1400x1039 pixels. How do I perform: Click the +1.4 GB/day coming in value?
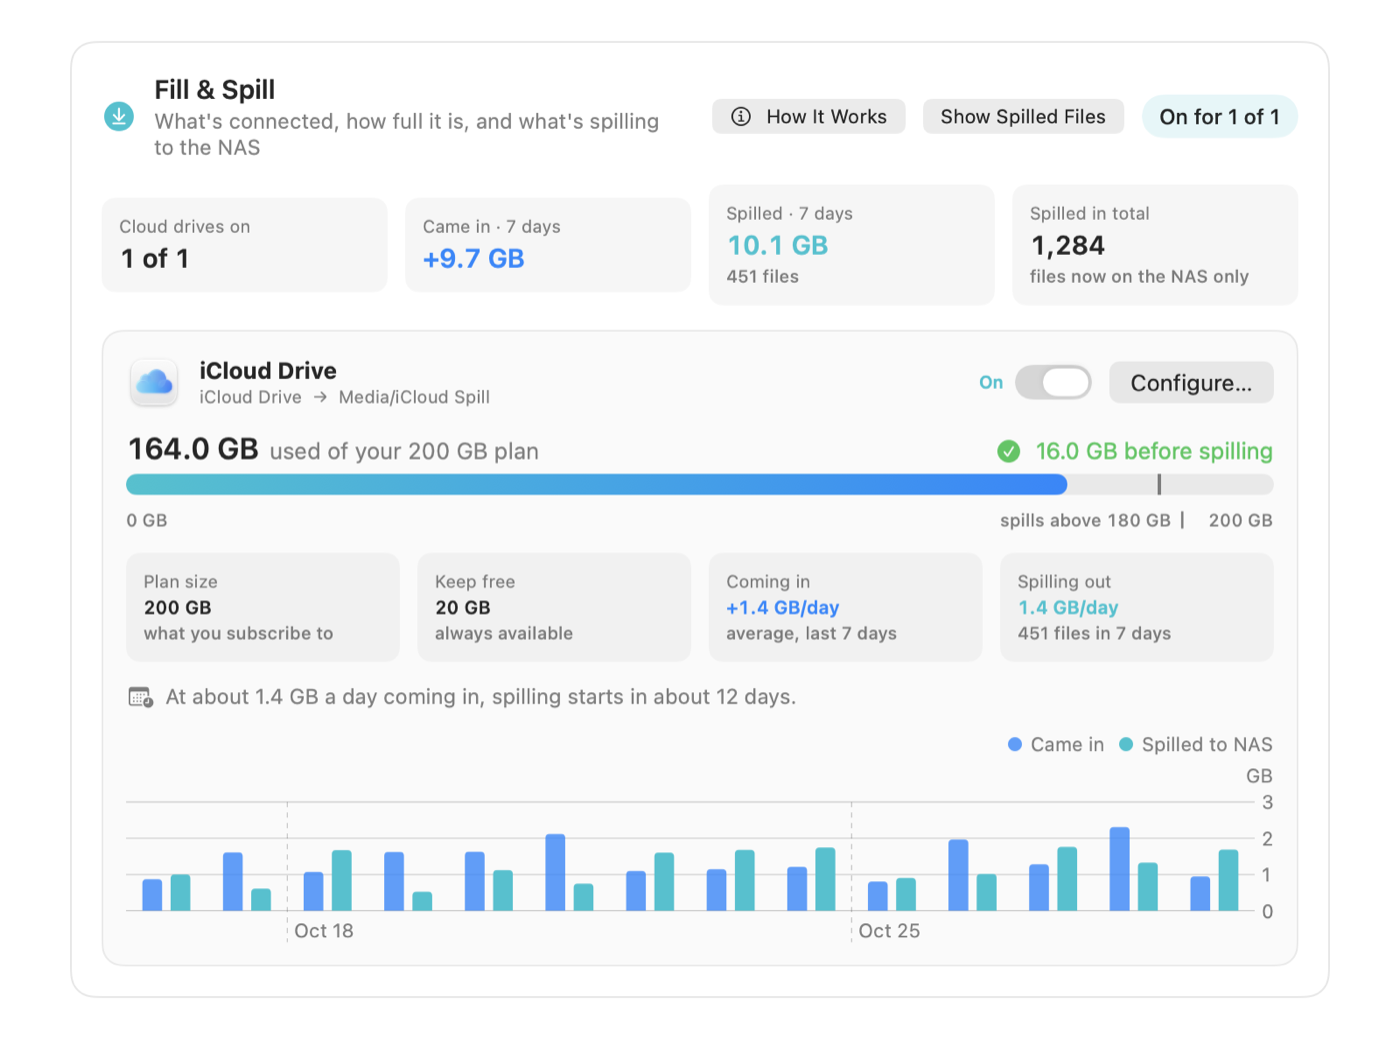point(782,608)
